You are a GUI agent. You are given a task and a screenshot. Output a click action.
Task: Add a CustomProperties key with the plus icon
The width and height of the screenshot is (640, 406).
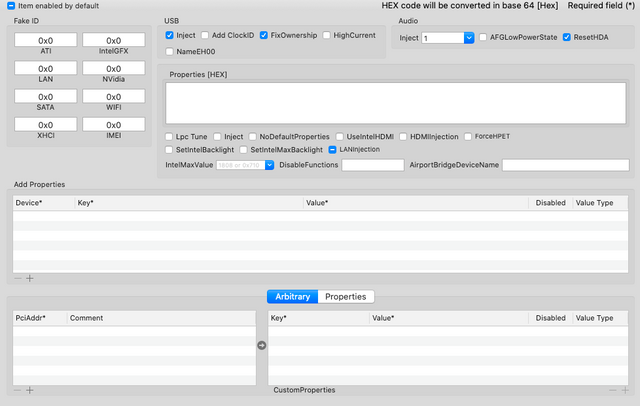pos(625,390)
